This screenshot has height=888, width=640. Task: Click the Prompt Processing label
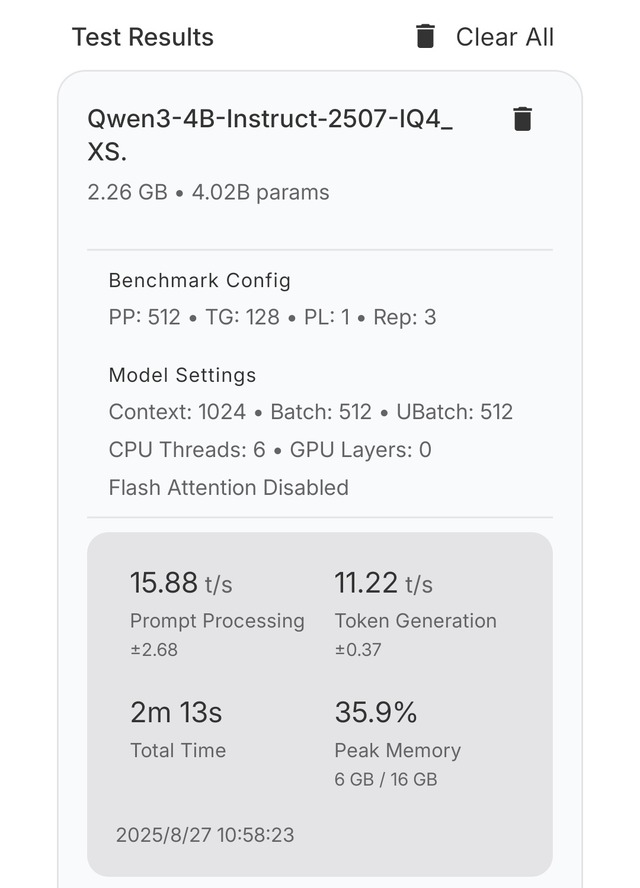point(217,621)
